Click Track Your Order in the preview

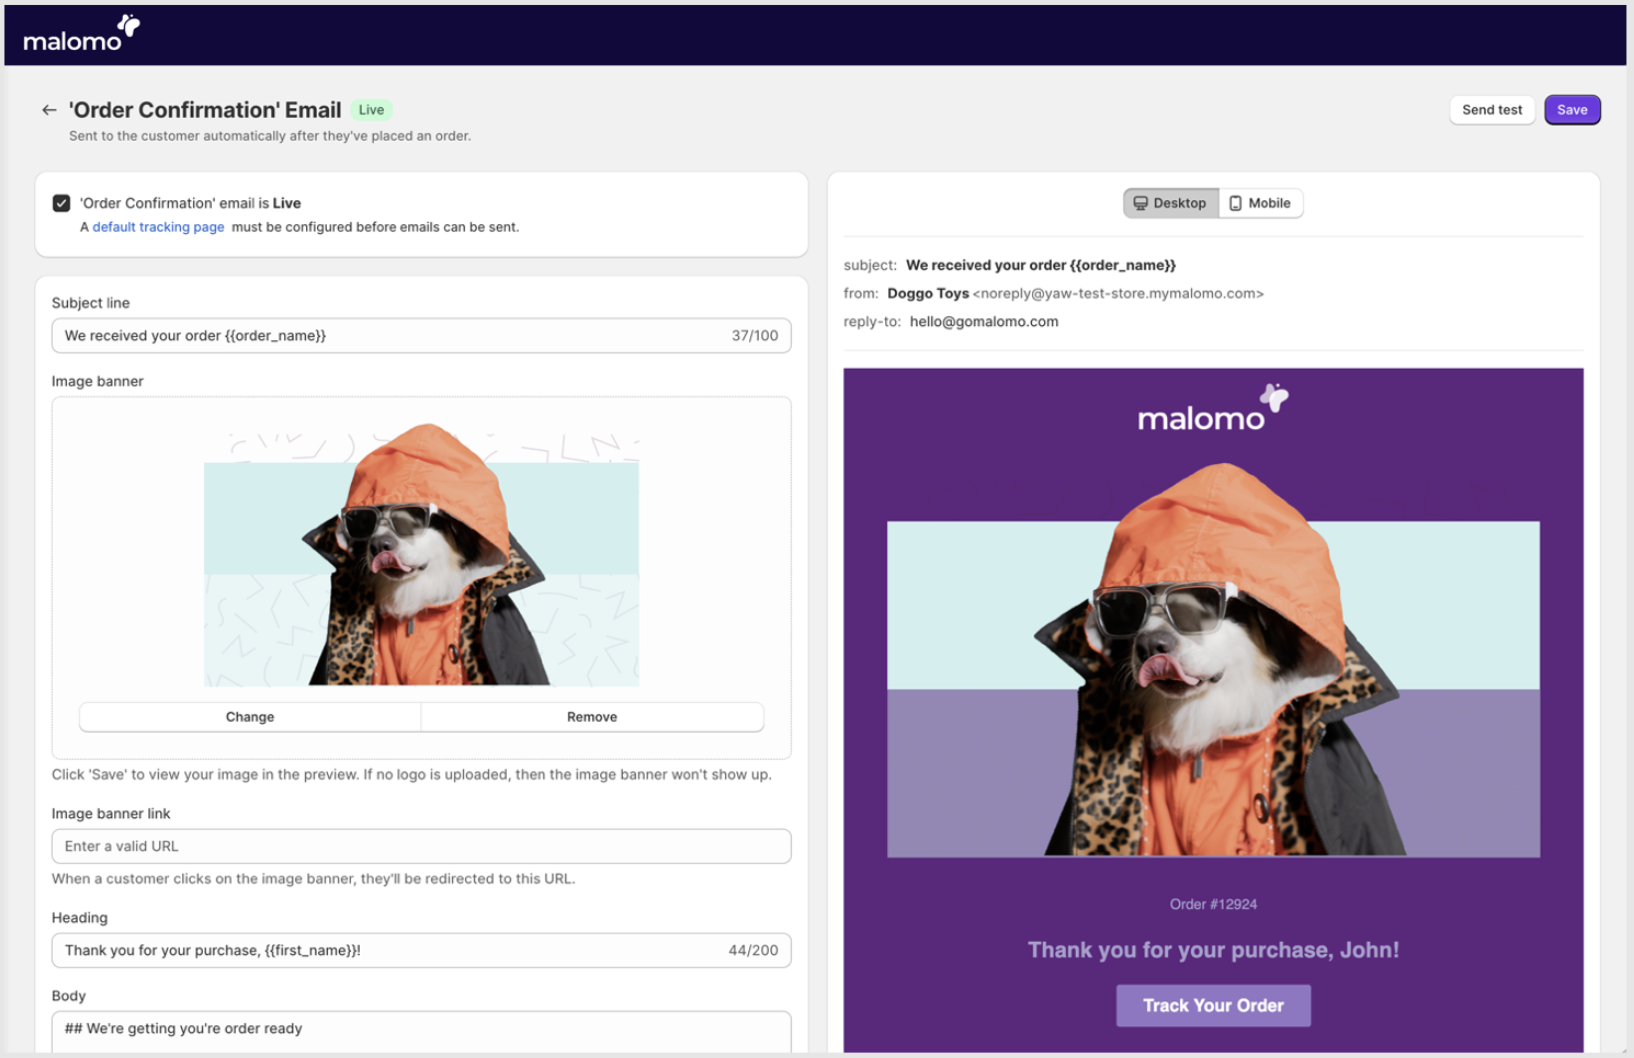pyautogui.click(x=1213, y=1006)
